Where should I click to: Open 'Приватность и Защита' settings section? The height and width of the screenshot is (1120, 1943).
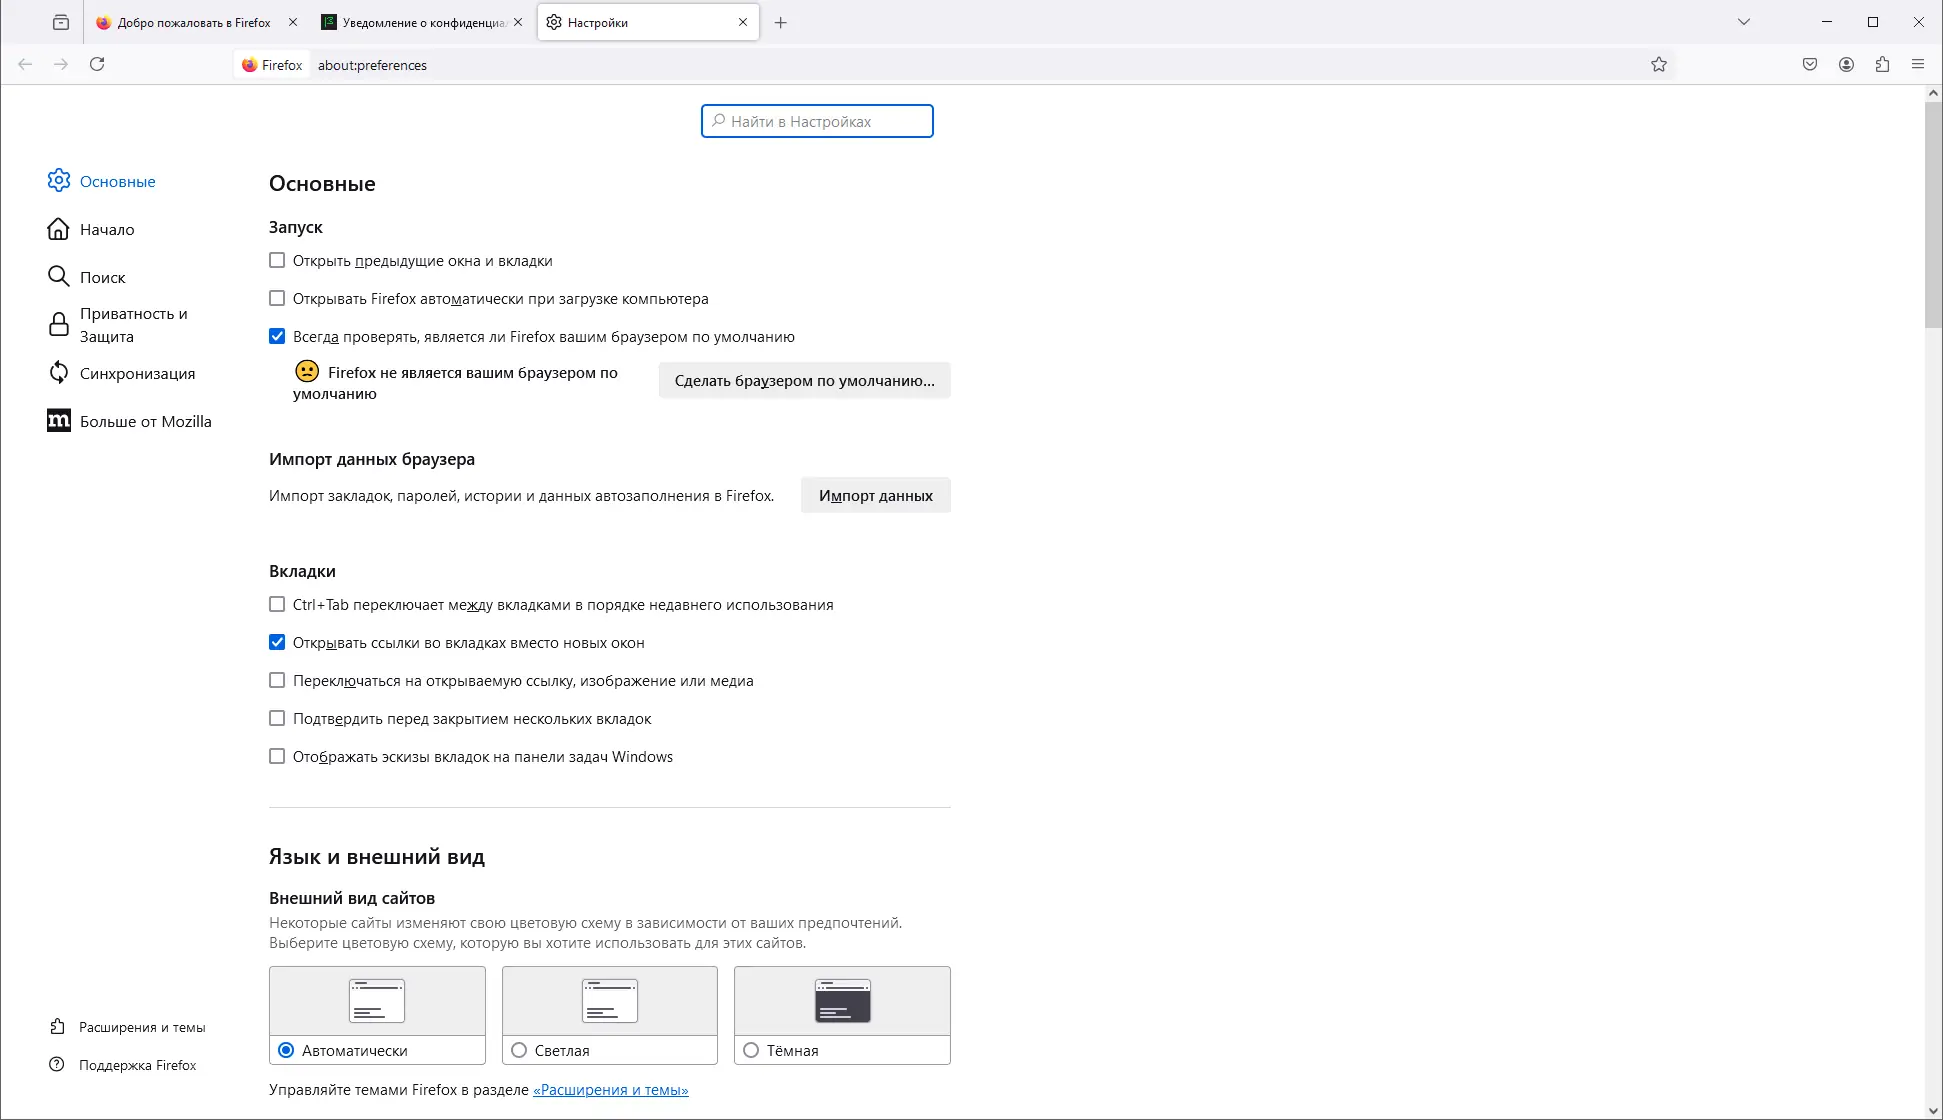pyautogui.click(x=133, y=325)
